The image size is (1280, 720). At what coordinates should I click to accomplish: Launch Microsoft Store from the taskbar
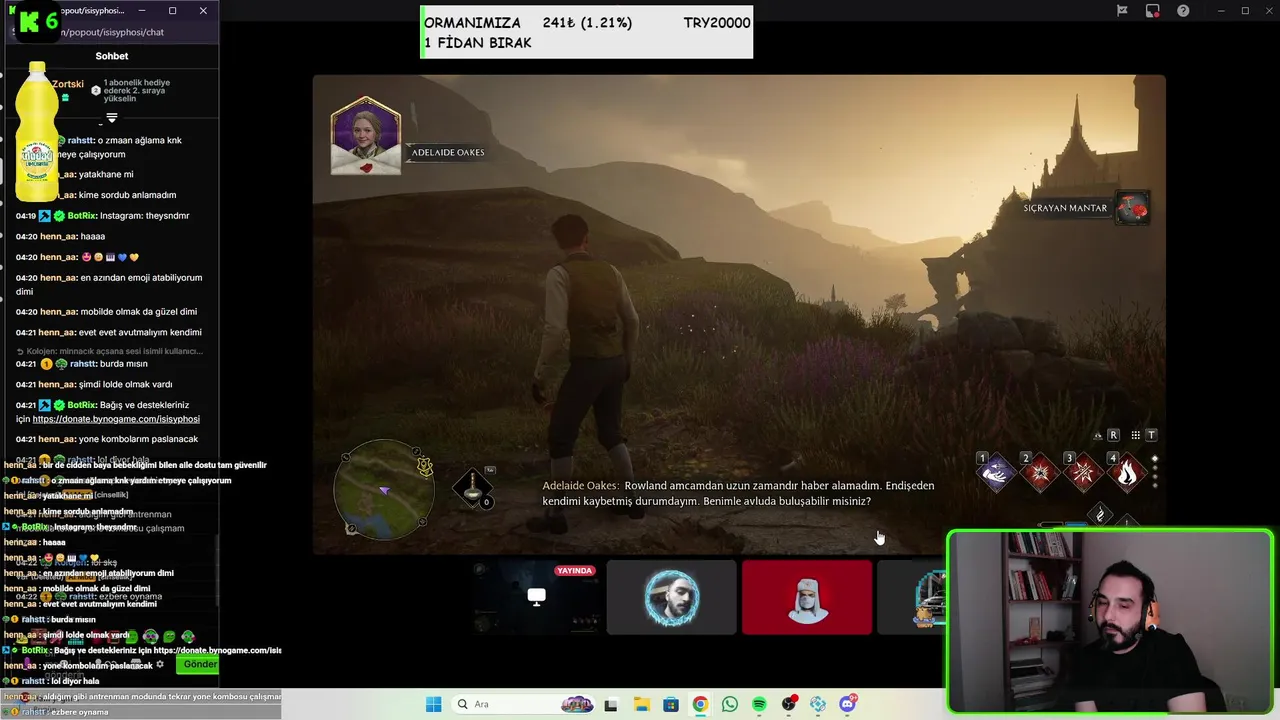tap(671, 704)
